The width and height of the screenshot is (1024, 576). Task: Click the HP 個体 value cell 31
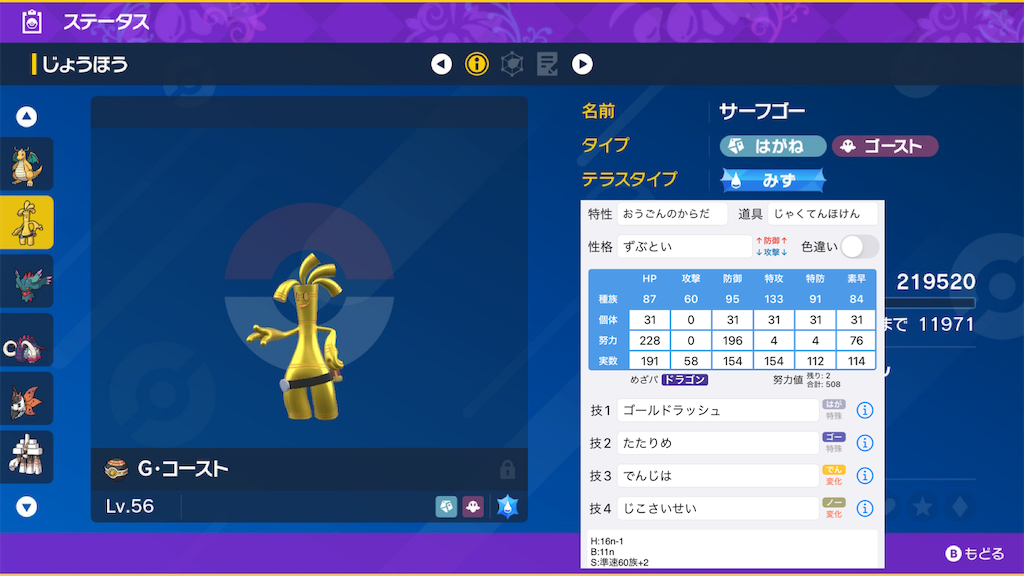(649, 319)
